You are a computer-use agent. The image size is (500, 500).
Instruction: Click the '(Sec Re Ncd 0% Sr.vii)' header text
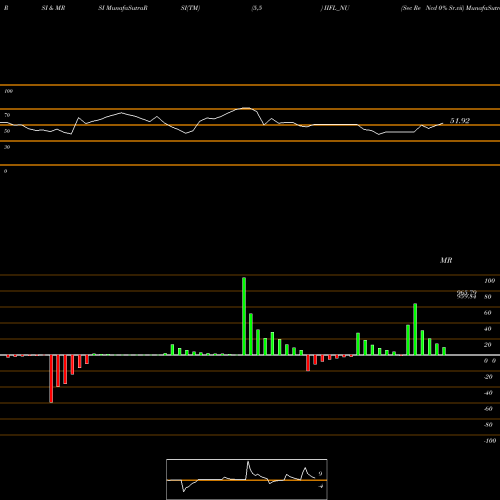[432, 8]
